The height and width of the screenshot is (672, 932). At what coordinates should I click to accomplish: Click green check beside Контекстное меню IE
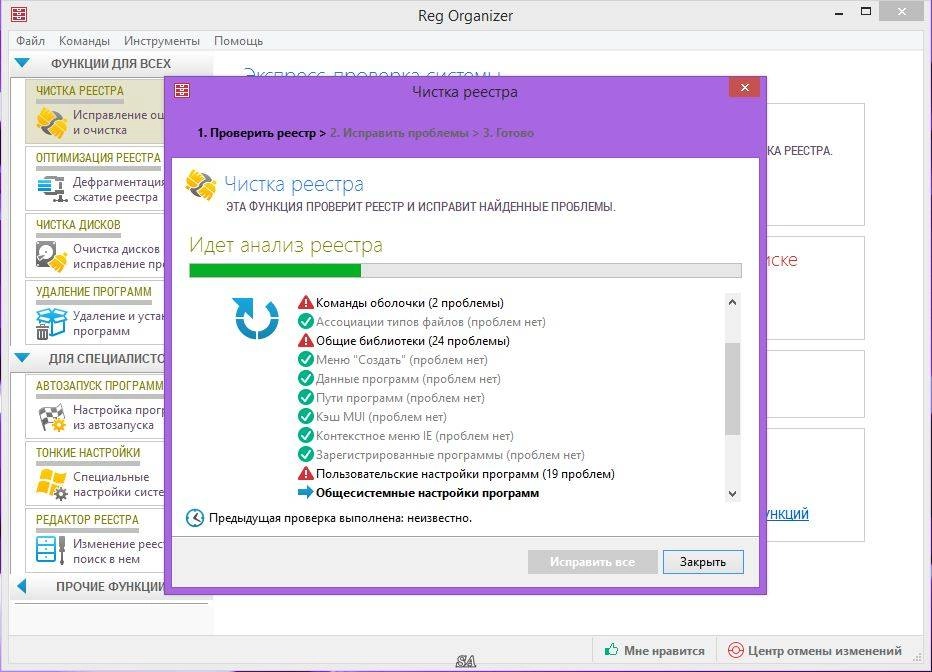[x=306, y=436]
